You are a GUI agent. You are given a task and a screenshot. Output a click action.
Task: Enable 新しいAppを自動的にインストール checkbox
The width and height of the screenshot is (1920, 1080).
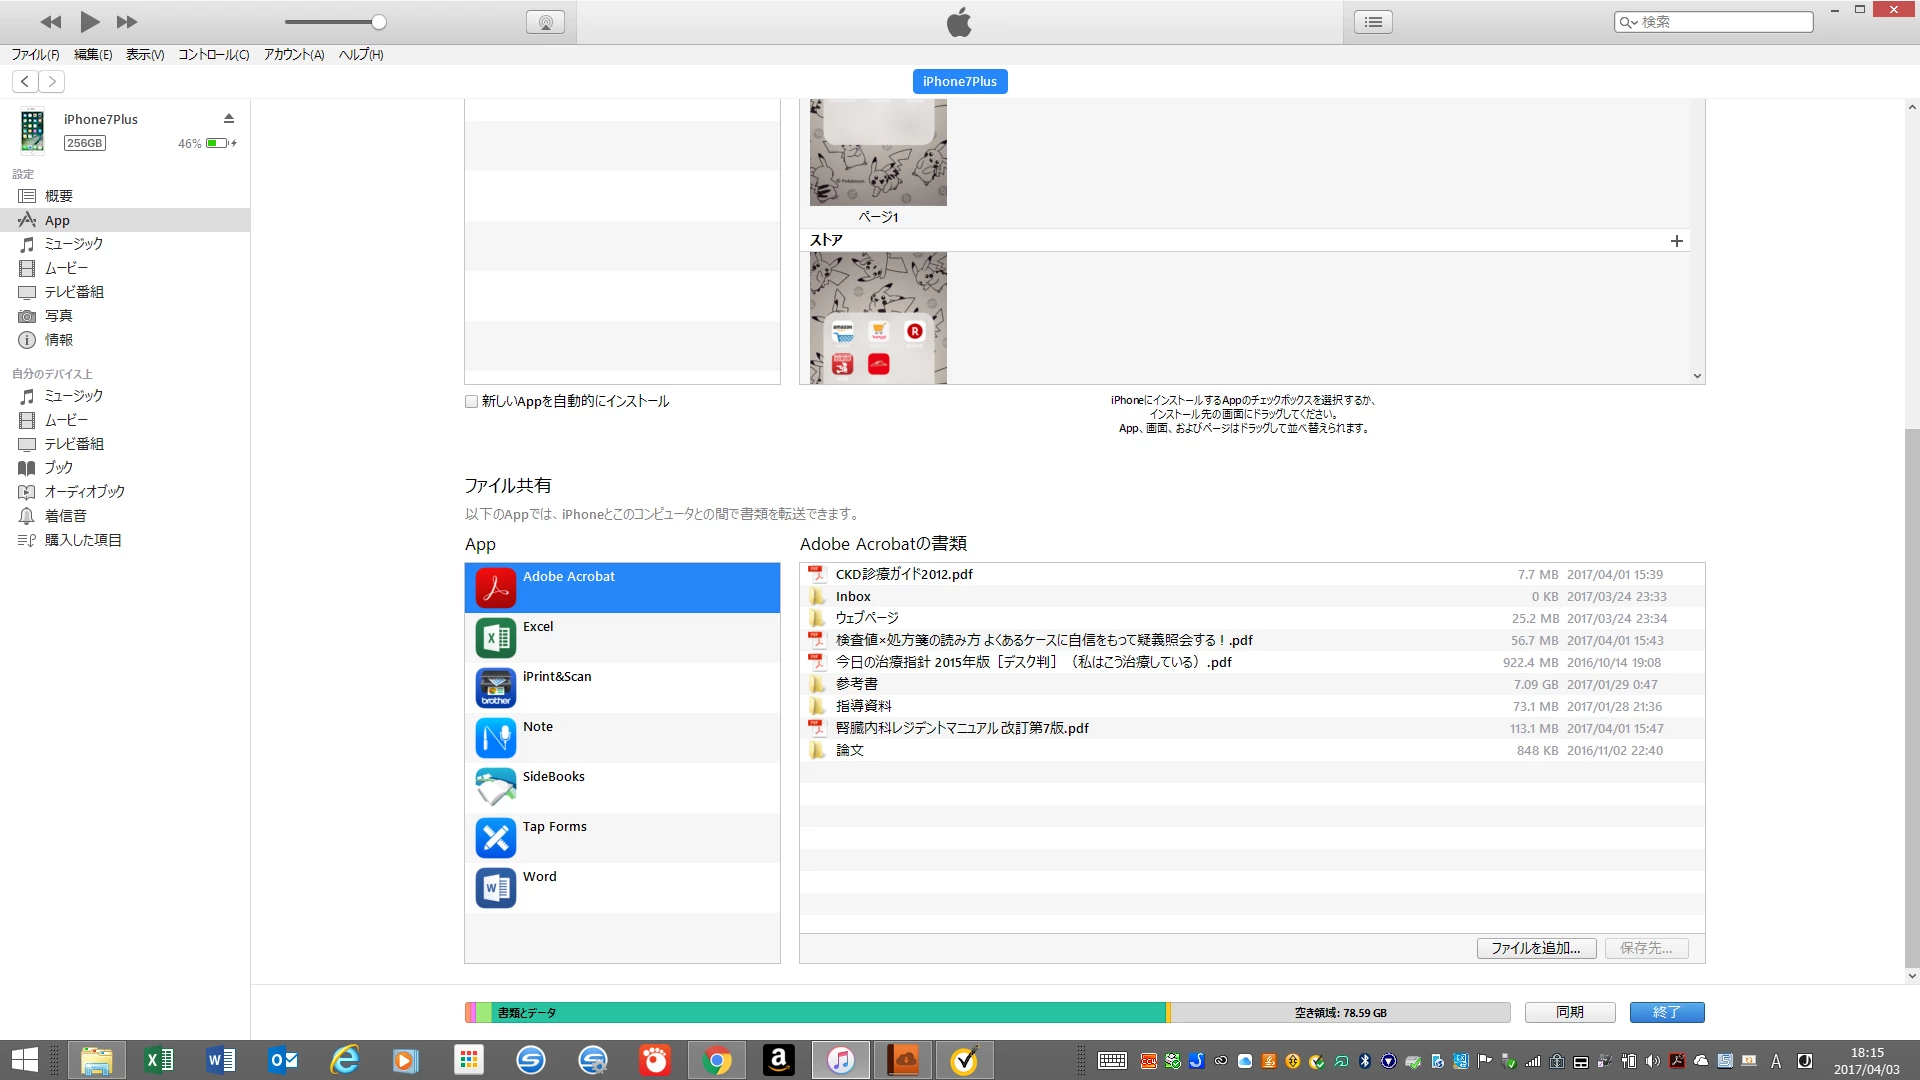[x=471, y=401]
